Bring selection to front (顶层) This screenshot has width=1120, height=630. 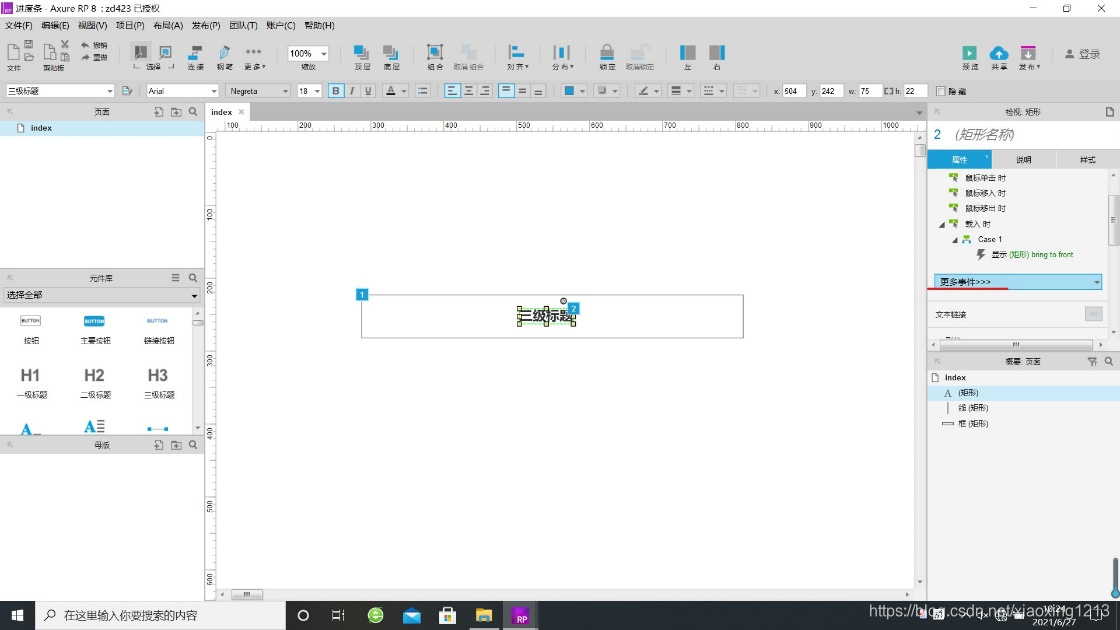pyautogui.click(x=361, y=52)
